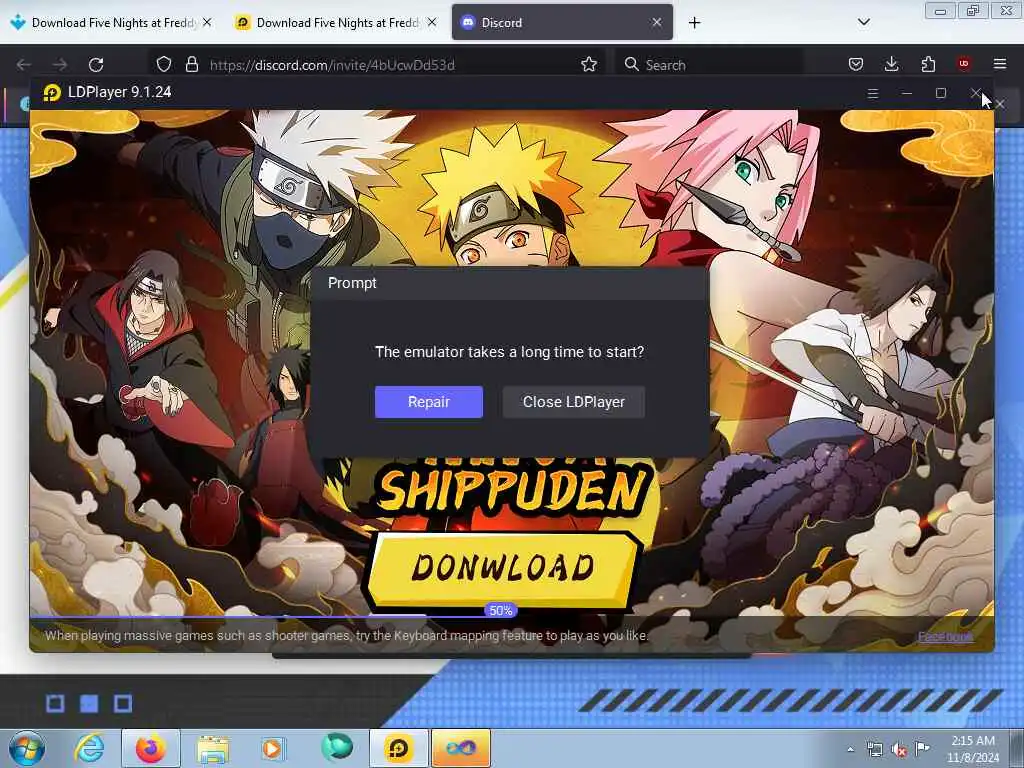Click the first square dot on the web page

click(x=56, y=703)
